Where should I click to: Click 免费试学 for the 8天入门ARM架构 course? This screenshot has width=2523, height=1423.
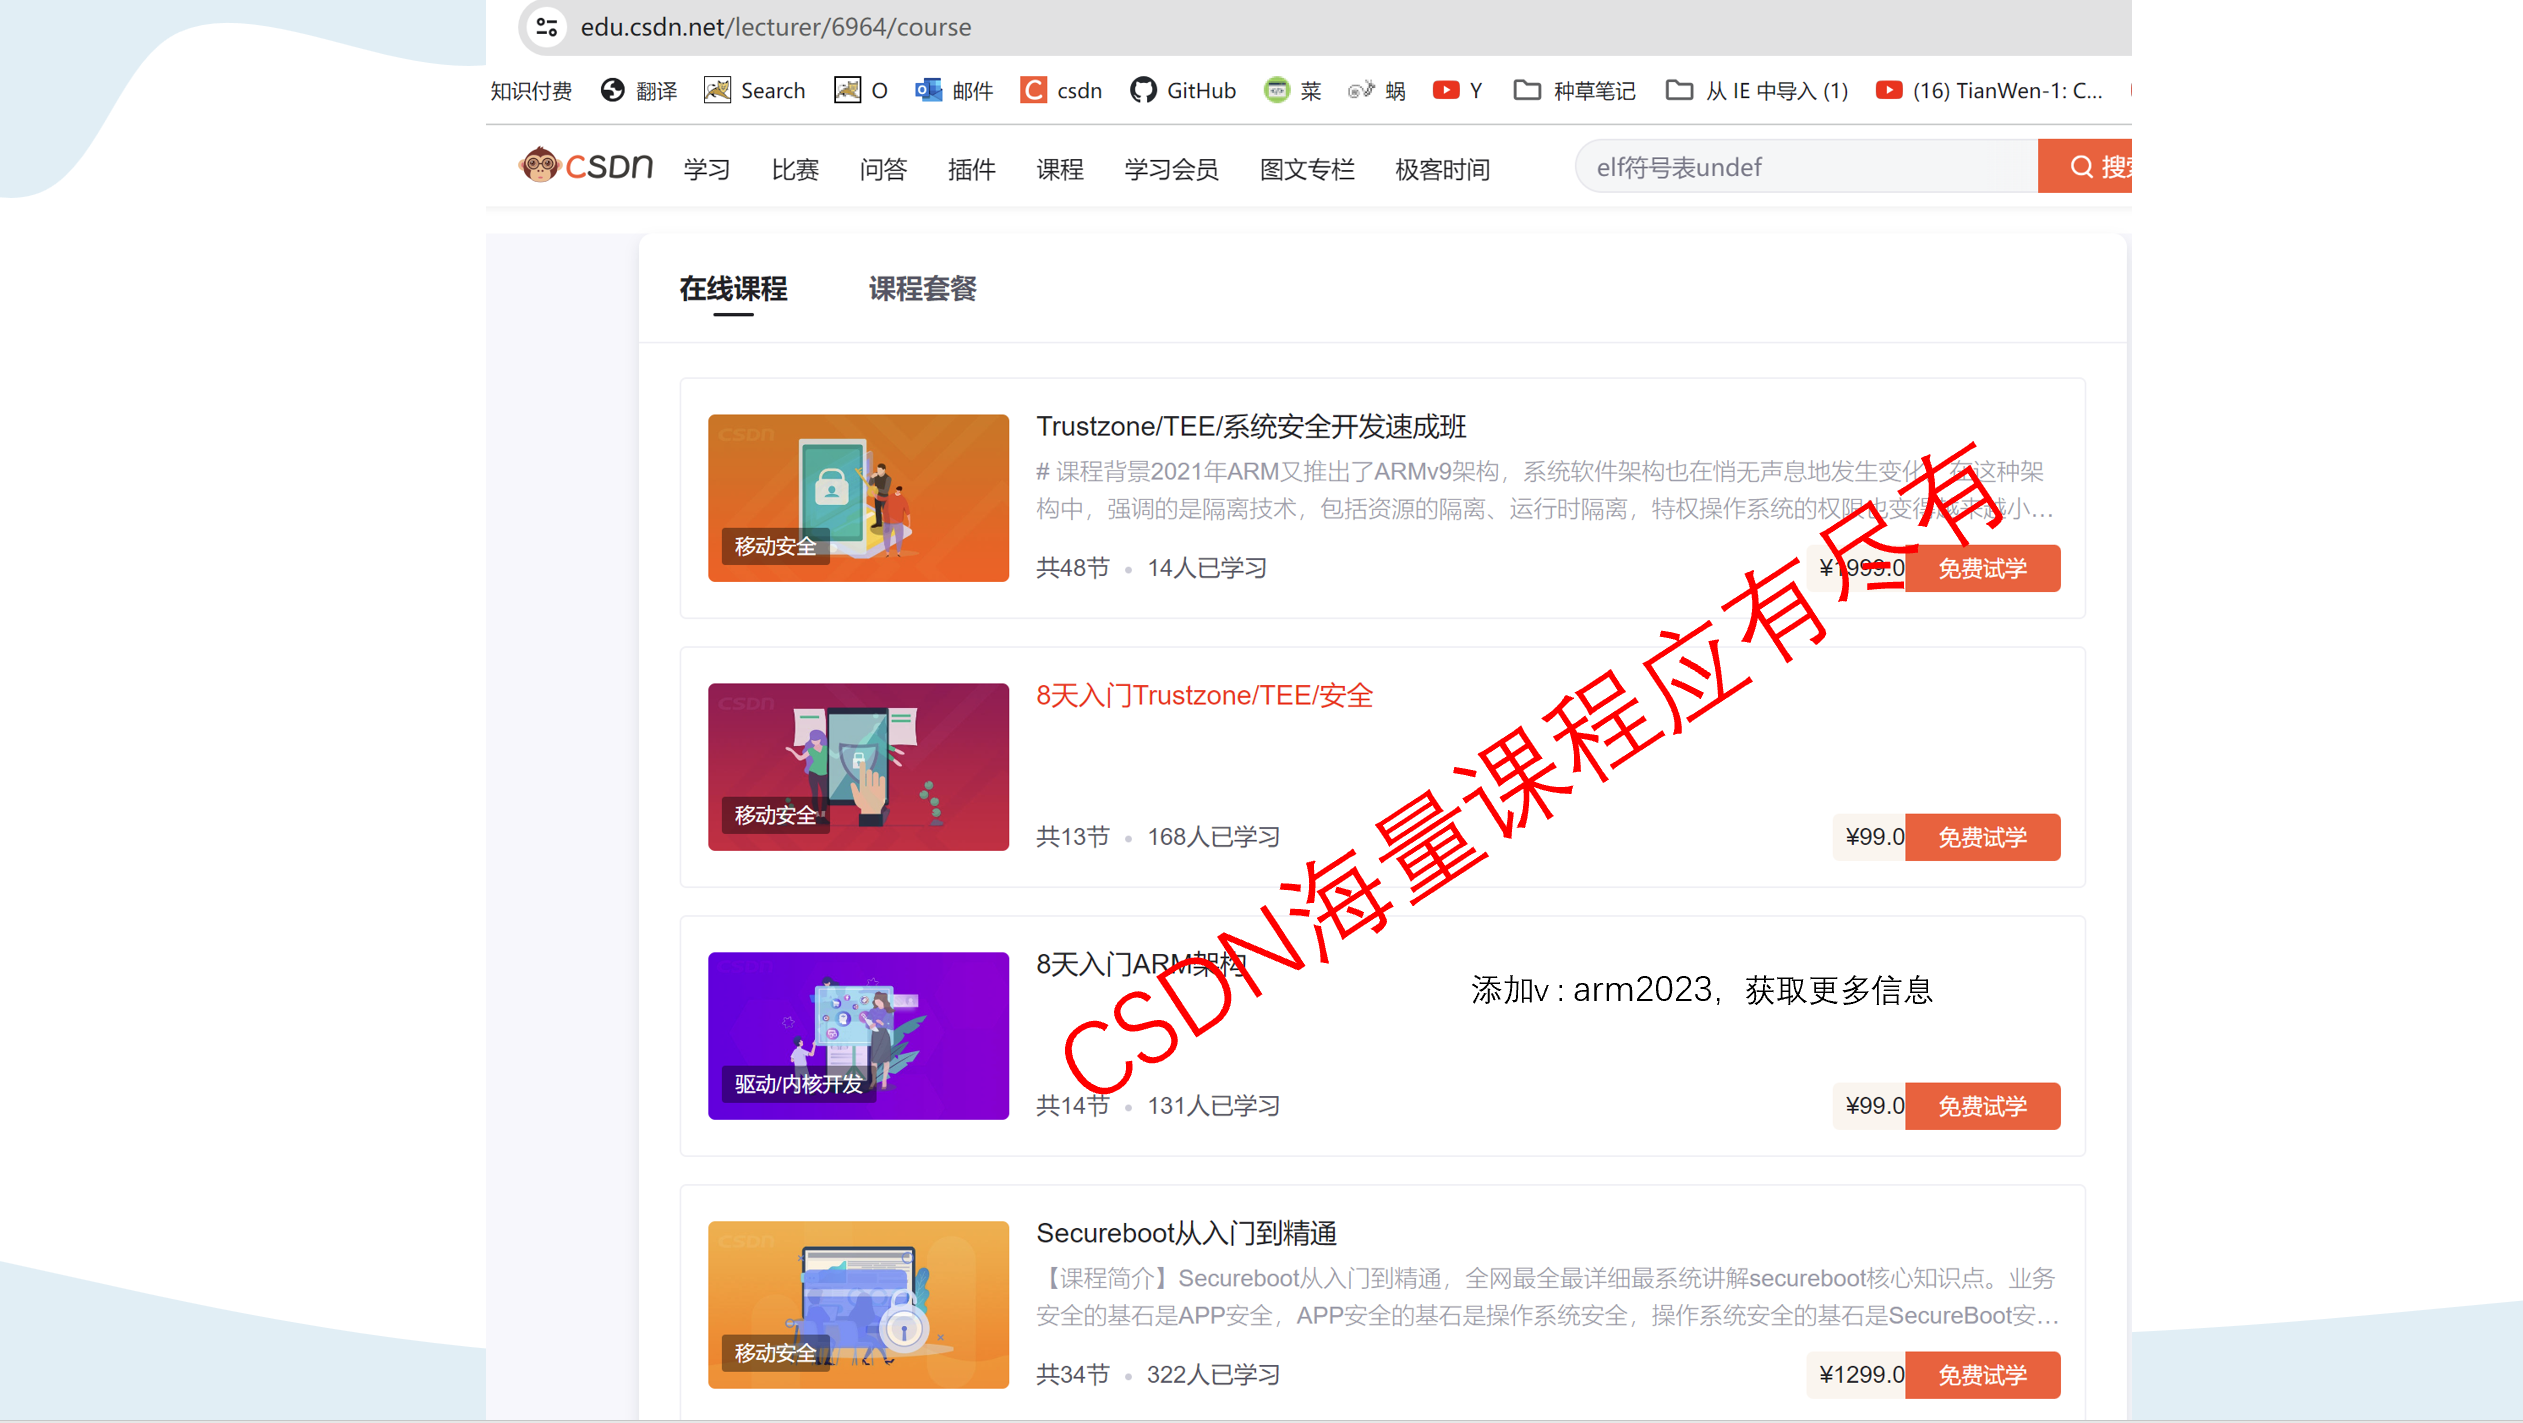1982,1106
